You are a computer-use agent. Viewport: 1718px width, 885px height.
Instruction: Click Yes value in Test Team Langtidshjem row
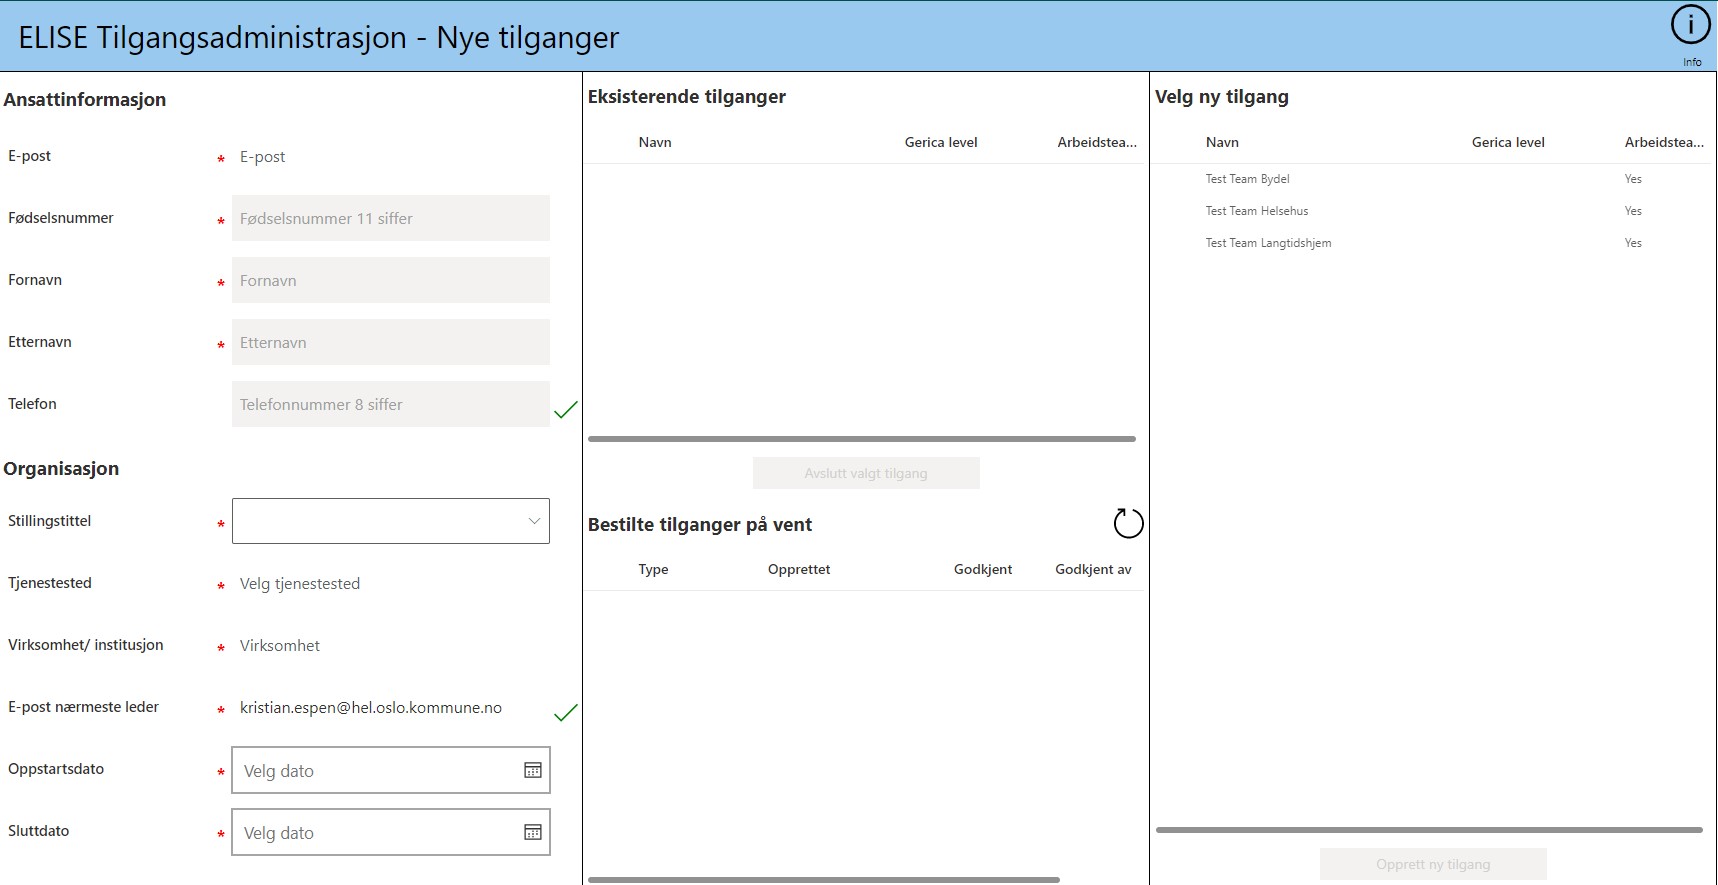1633,243
